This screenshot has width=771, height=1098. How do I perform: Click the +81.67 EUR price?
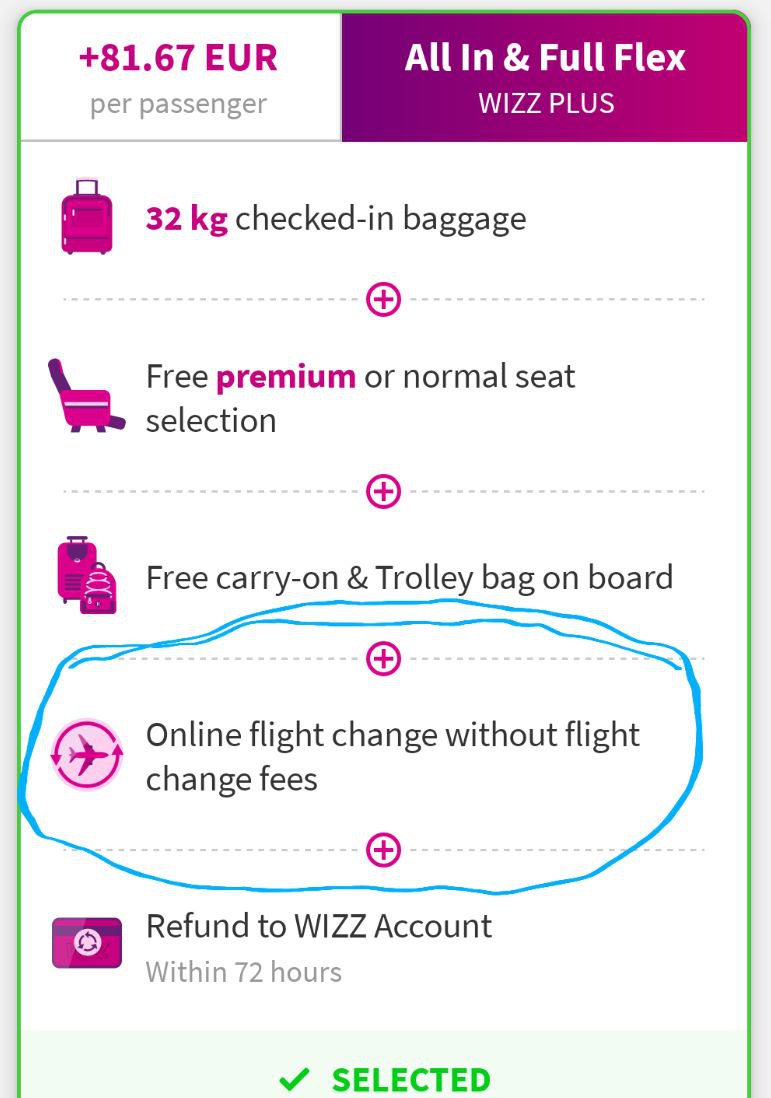click(x=179, y=58)
